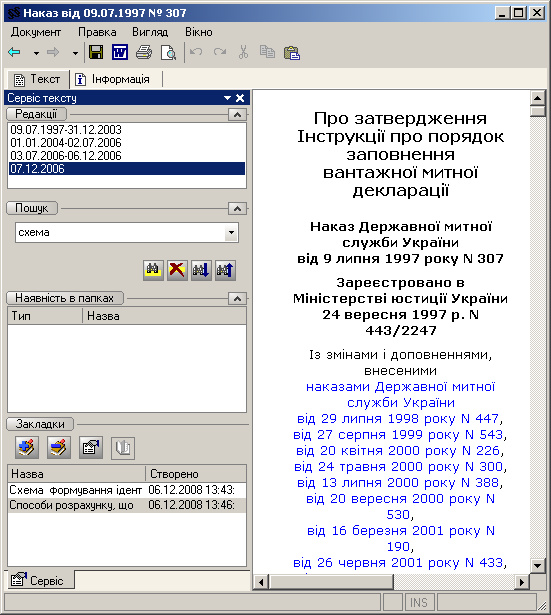The image size is (551, 615).
Task: Click the redo toolbar icon
Action: click(x=220, y=52)
